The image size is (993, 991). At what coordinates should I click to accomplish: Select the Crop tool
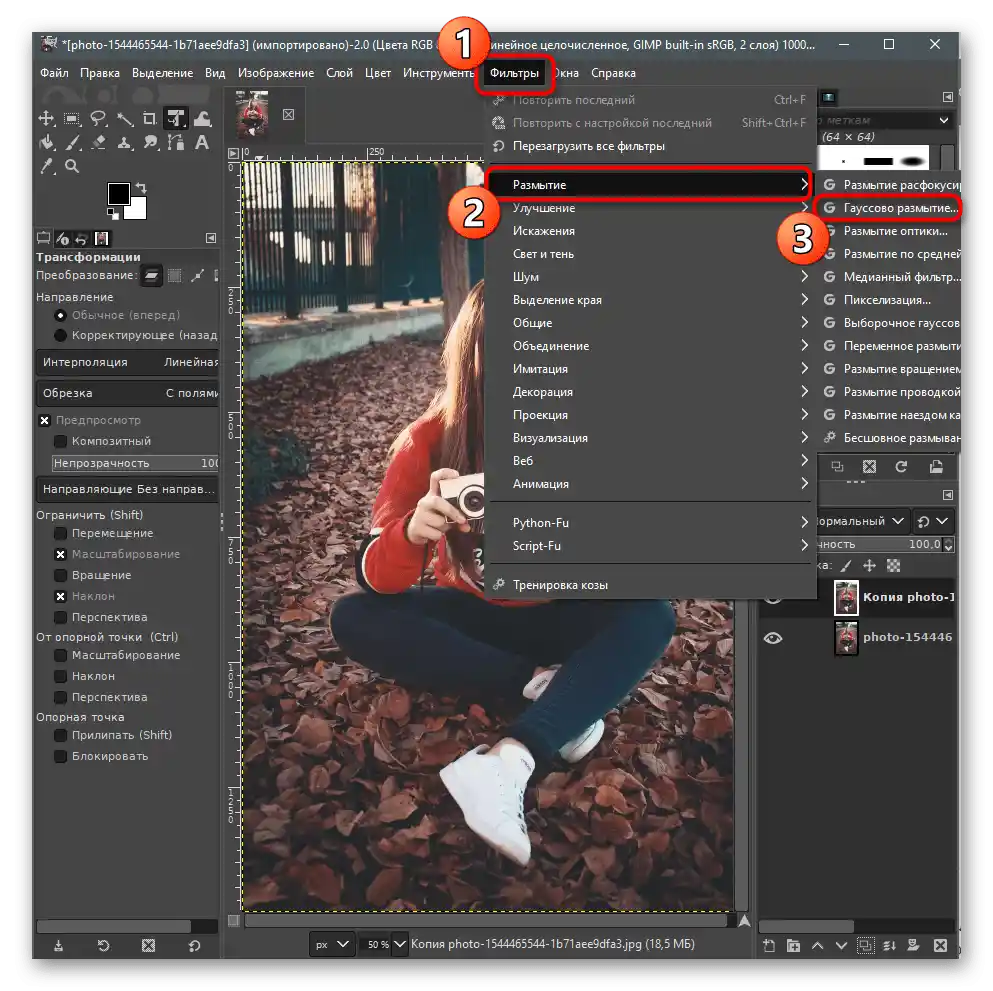click(149, 118)
